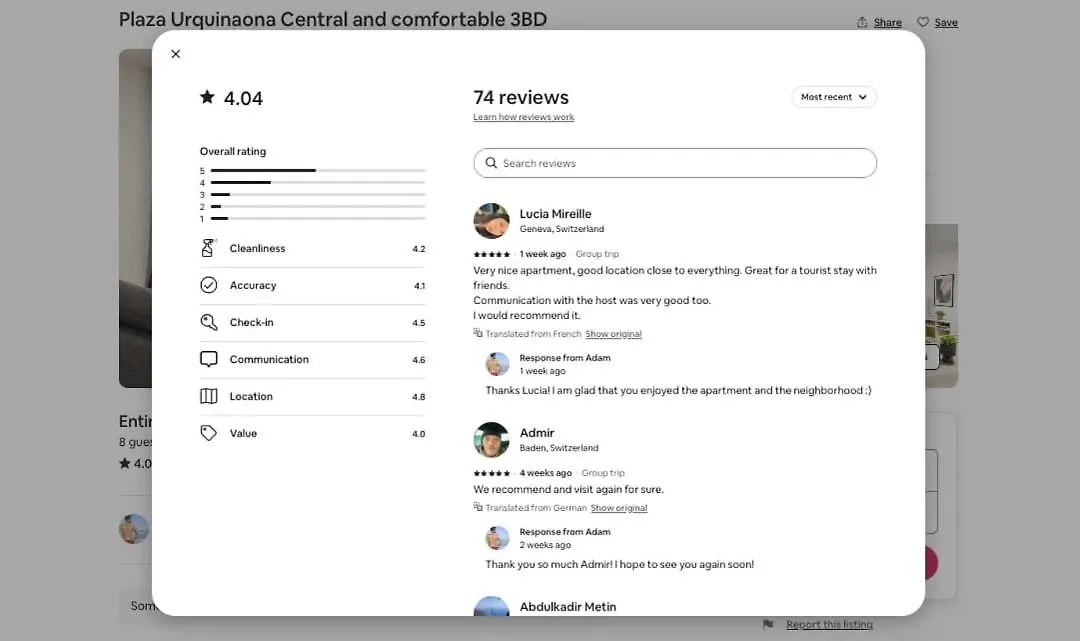This screenshot has width=1080, height=641.
Task: Click 'Geneva, Switzerland' location text
Action: pos(561,229)
